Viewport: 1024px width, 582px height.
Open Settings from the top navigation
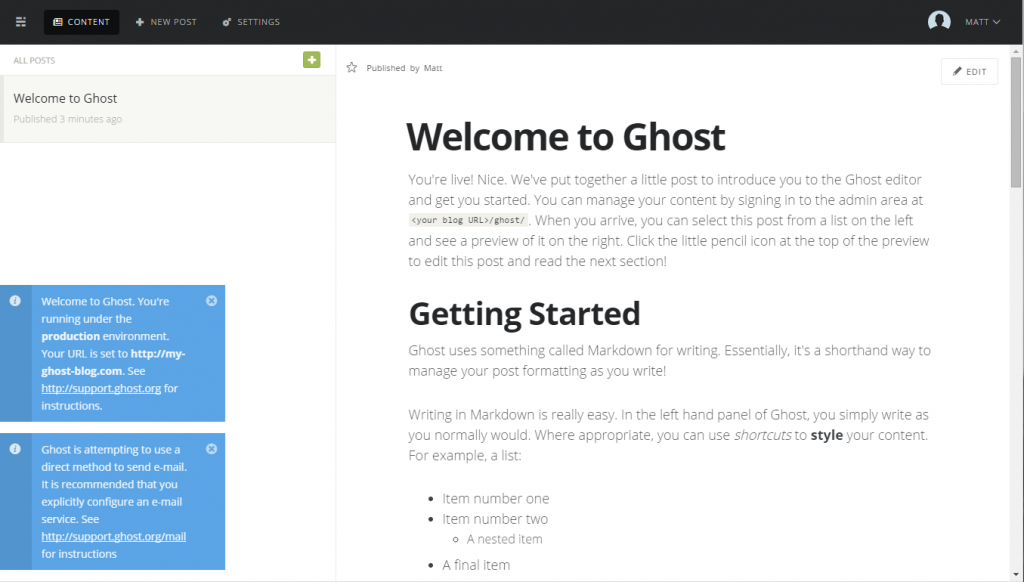click(250, 21)
